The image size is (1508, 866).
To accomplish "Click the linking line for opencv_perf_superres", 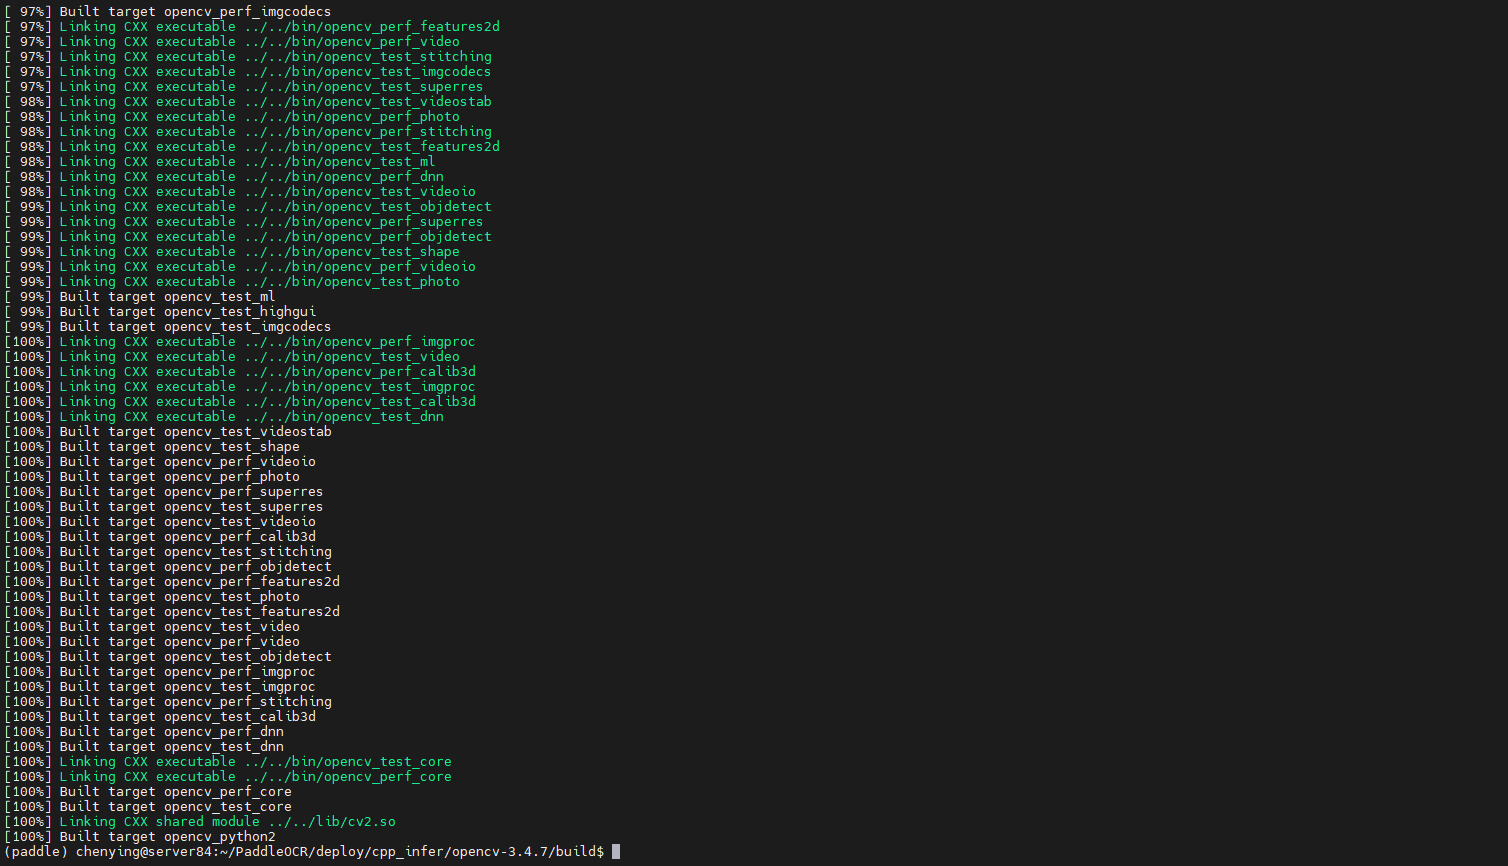I will pos(244,222).
